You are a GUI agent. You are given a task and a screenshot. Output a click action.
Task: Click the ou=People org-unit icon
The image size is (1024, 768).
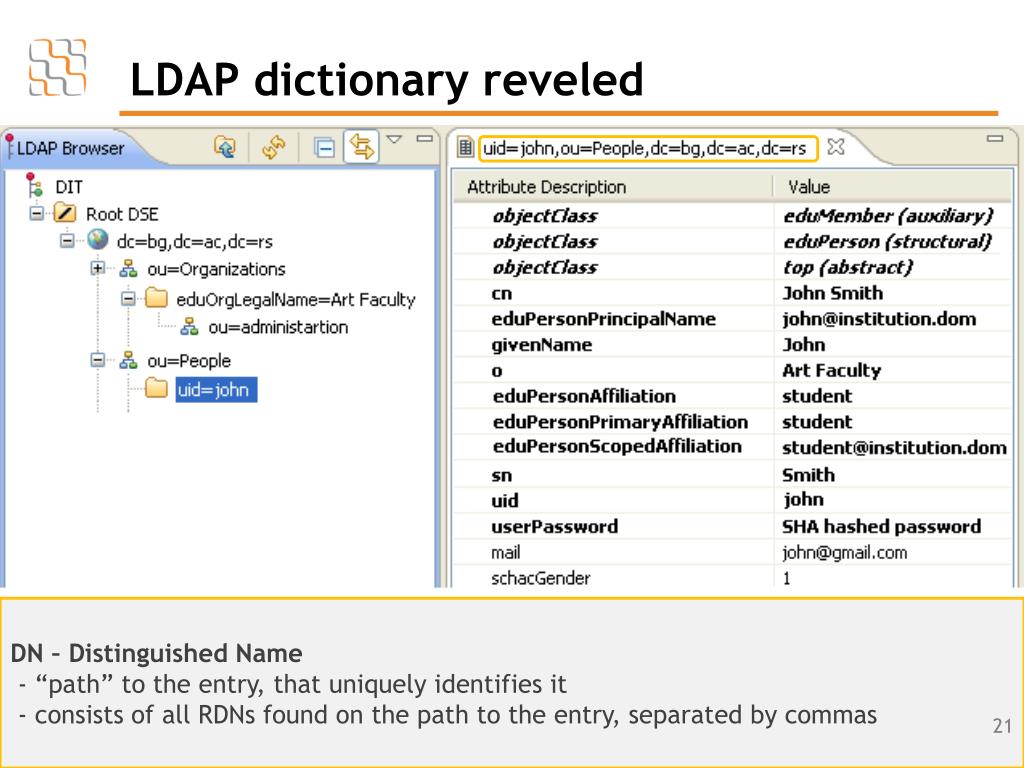pyautogui.click(x=128, y=360)
